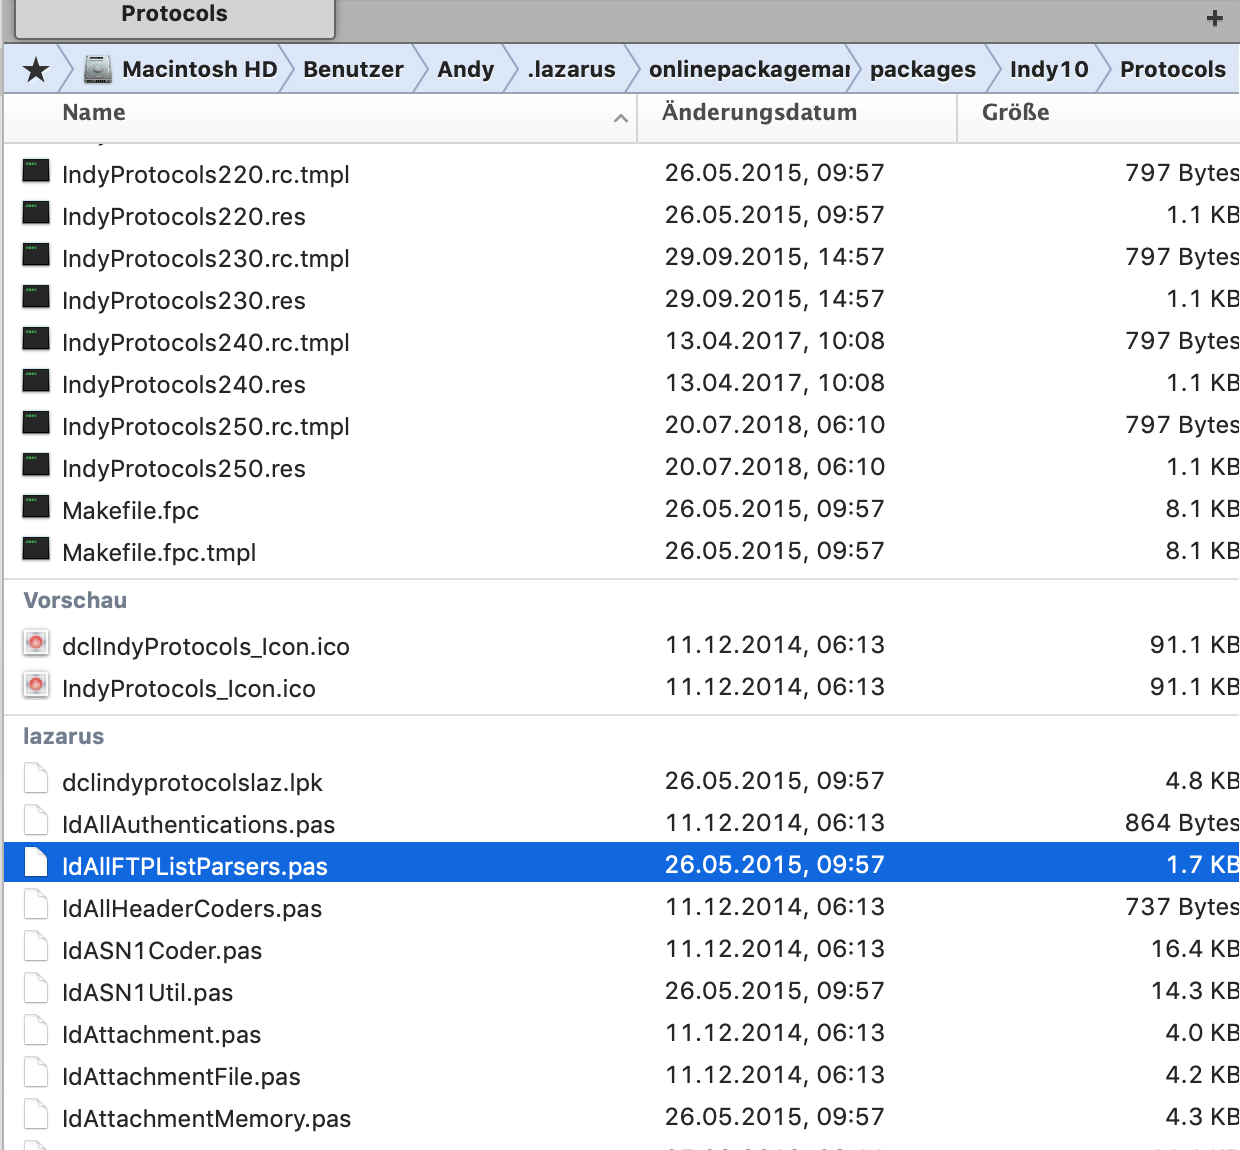Click the IdASN1Coder.pas document icon
This screenshot has height=1150, width=1240.
click(x=36, y=947)
